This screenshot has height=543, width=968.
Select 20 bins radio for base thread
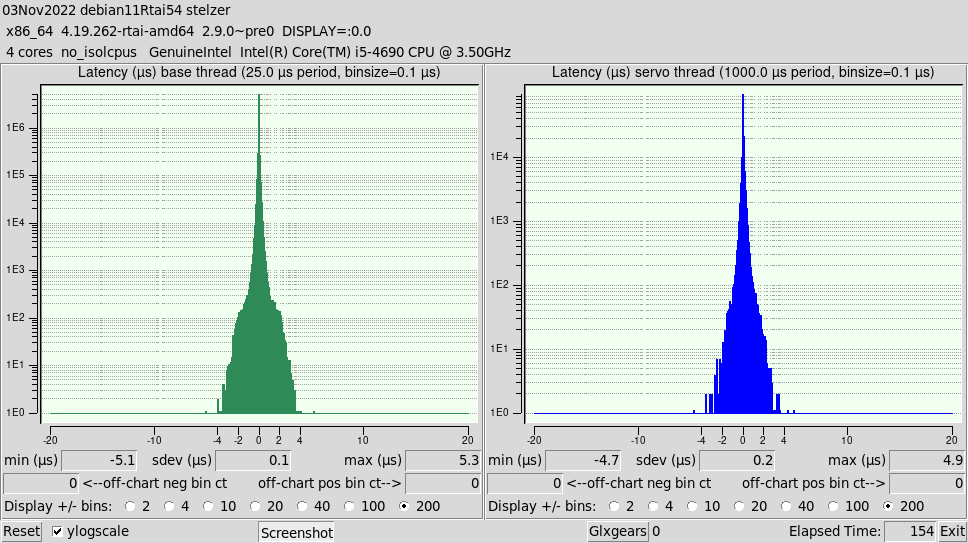pyautogui.click(x=255, y=506)
